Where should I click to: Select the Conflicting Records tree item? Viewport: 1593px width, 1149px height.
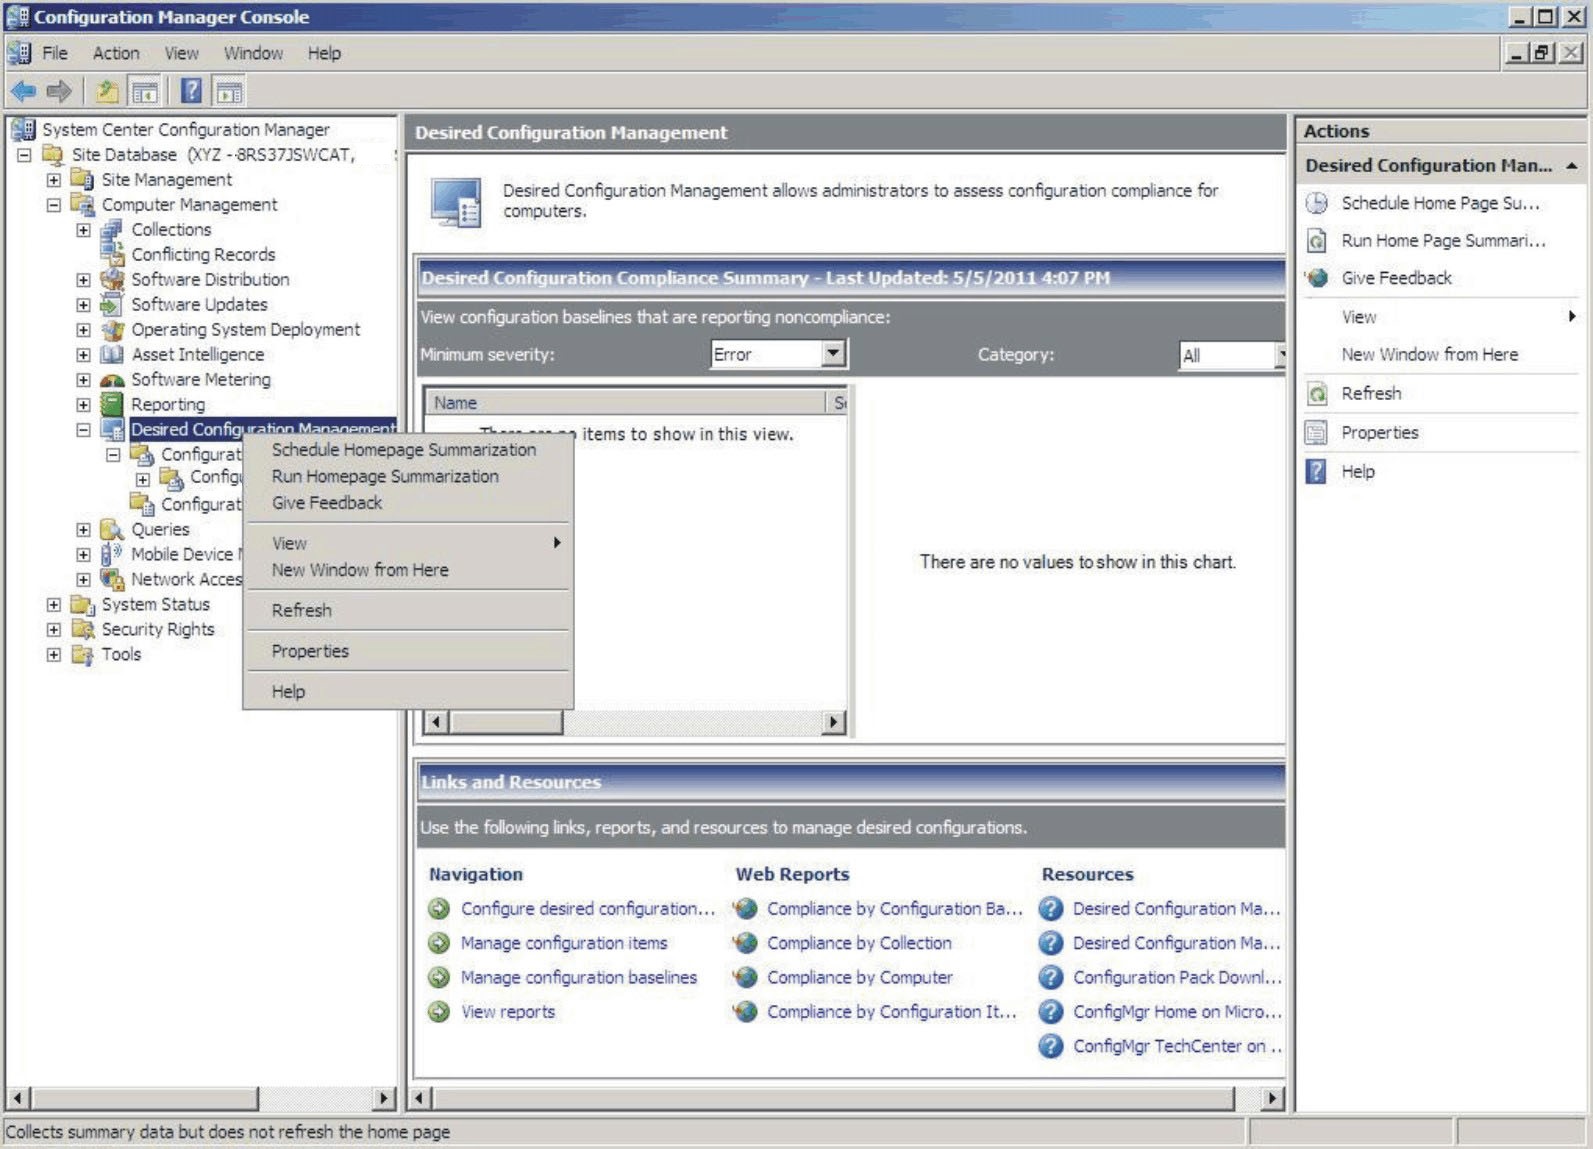click(203, 255)
